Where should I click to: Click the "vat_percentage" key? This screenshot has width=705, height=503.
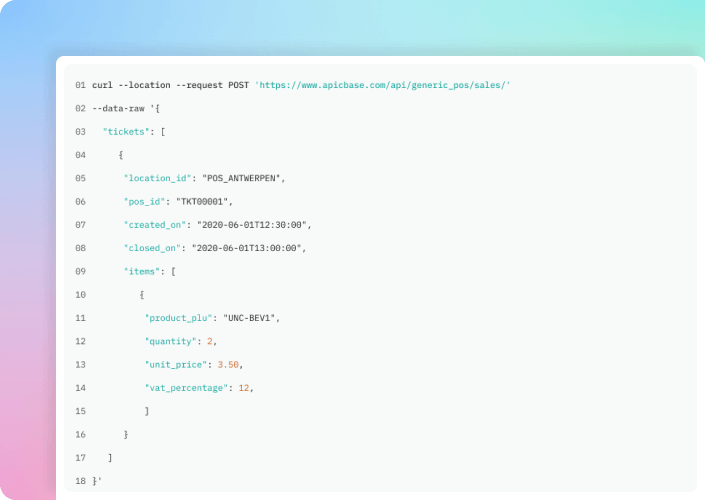[186, 388]
